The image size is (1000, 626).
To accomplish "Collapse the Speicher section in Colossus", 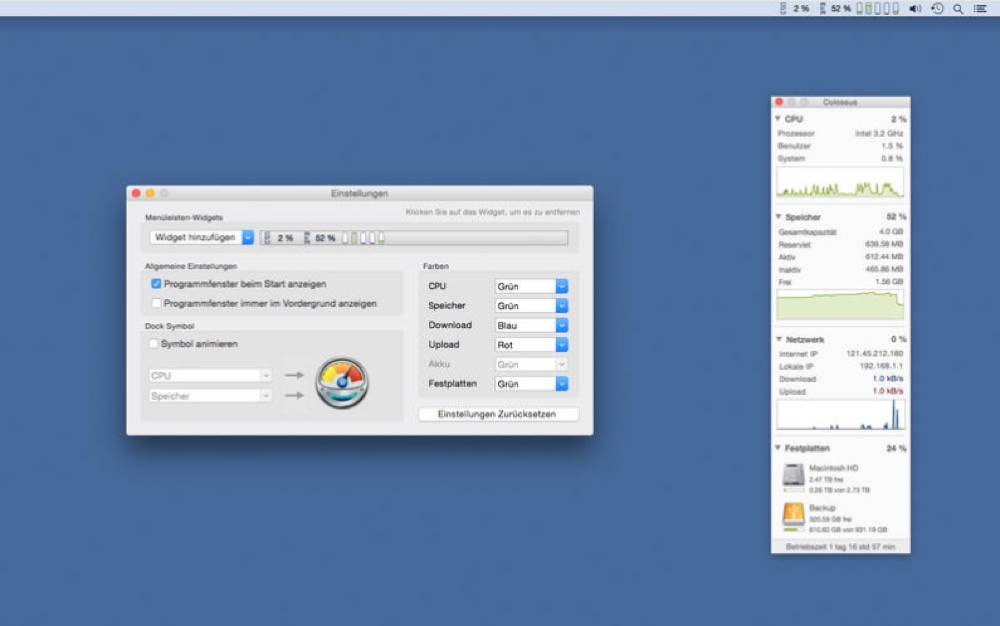I will [779, 217].
